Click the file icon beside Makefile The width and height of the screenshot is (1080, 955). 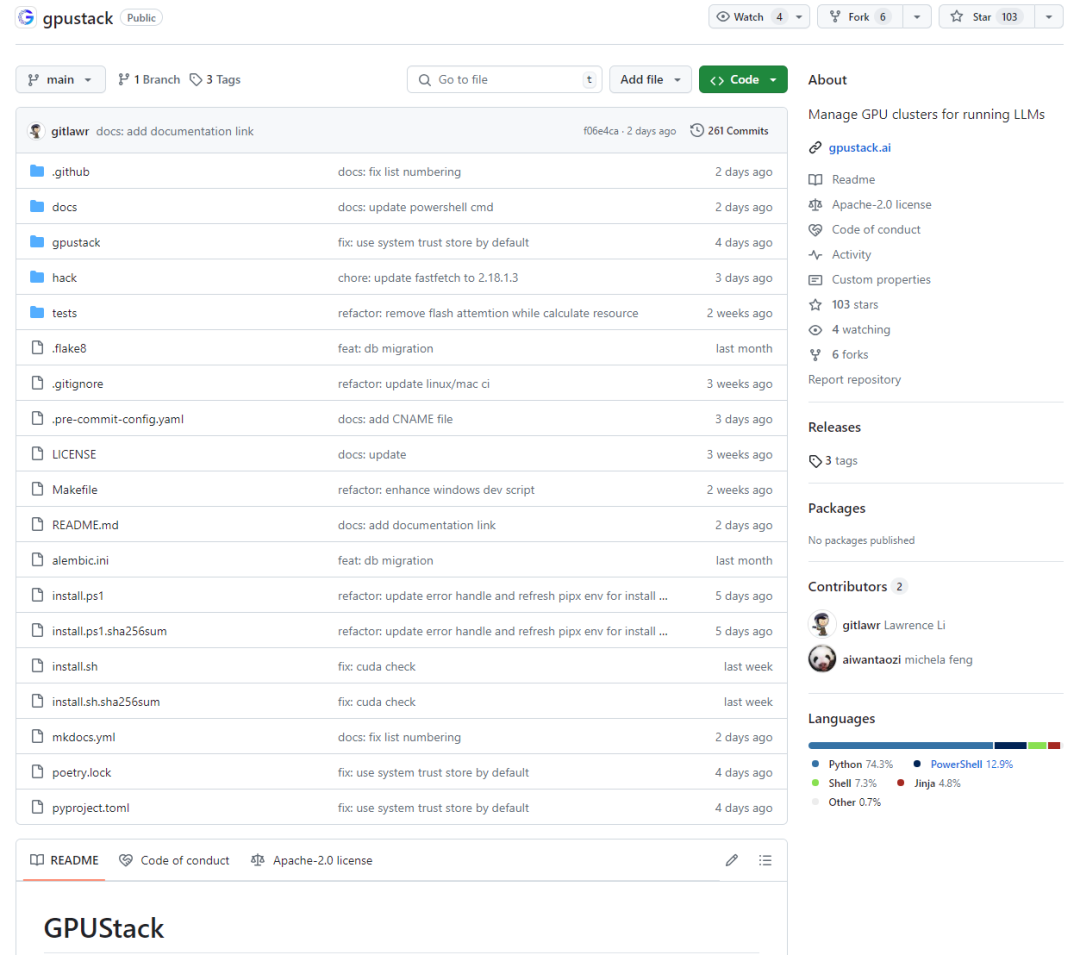pyautogui.click(x=37, y=489)
